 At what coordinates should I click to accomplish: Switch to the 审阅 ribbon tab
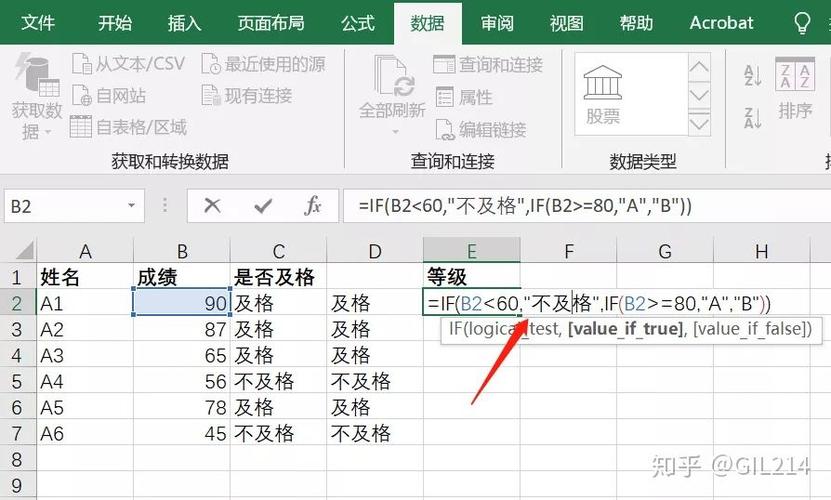497,23
